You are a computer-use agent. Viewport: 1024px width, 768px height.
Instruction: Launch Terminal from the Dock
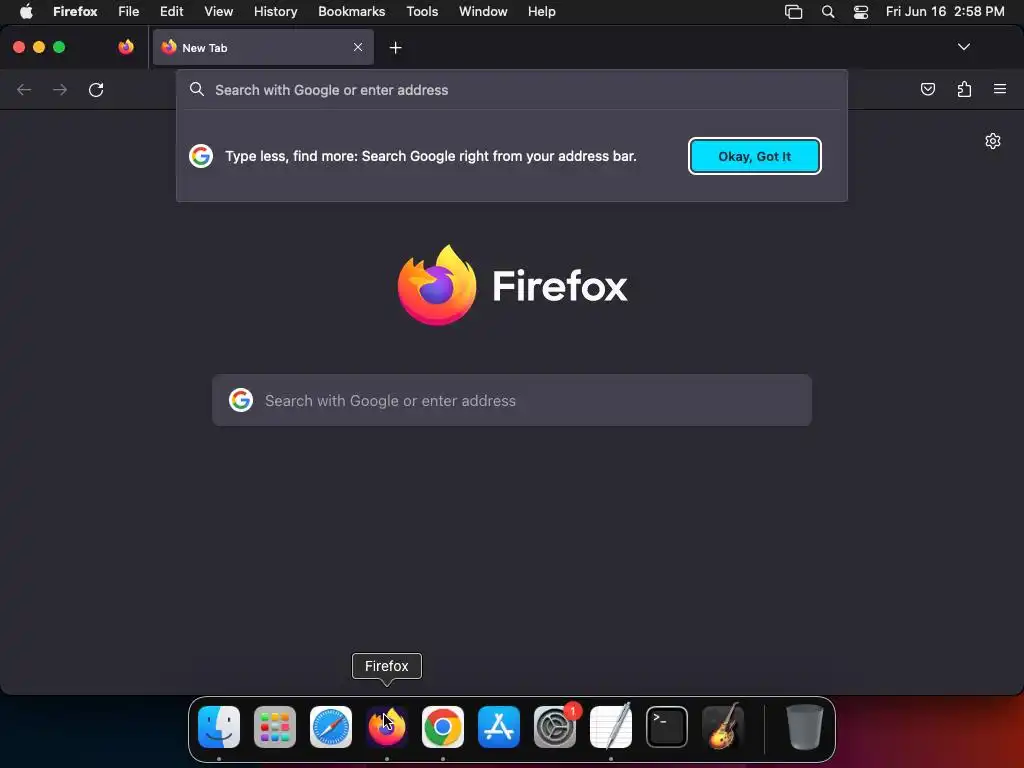(667, 727)
